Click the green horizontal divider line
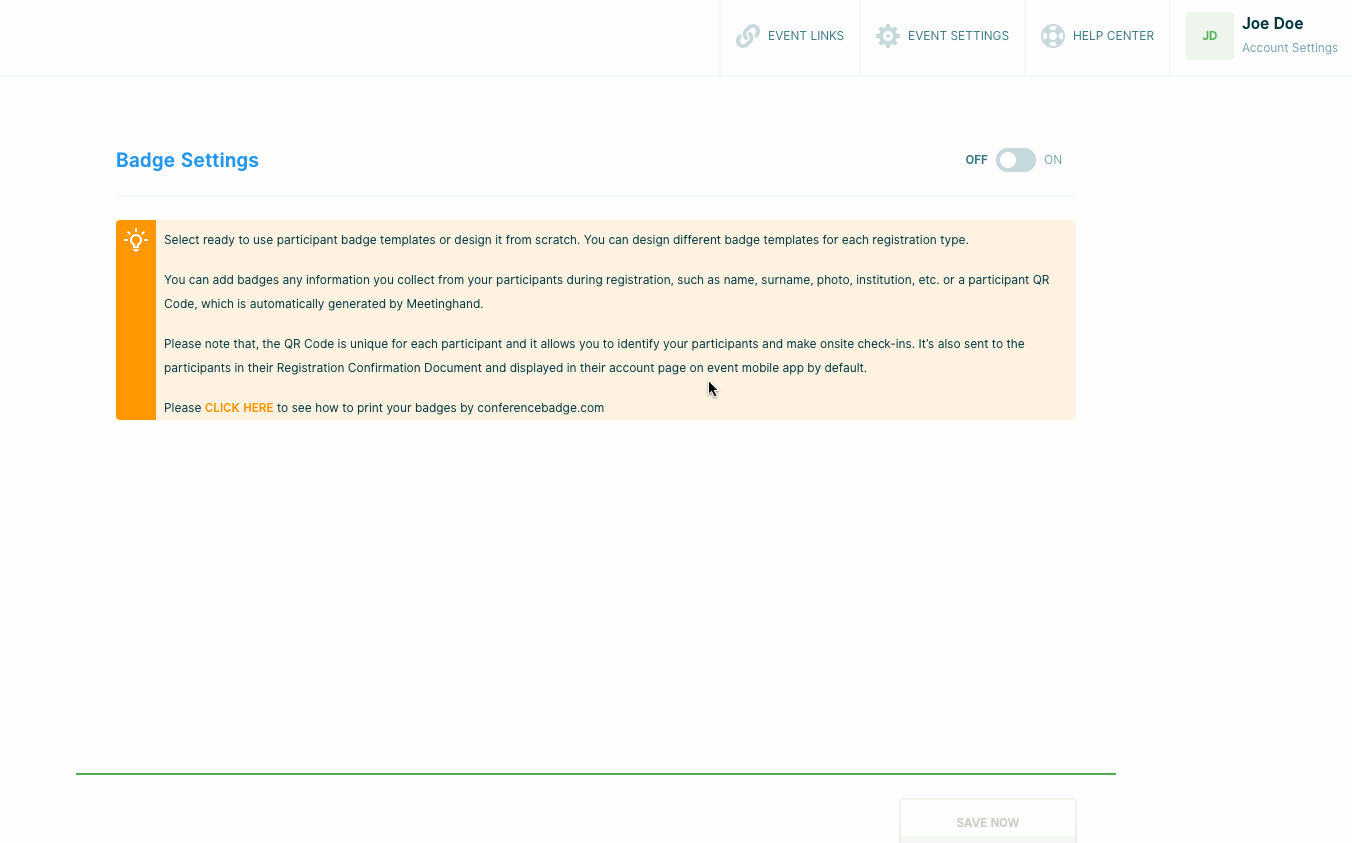The image size is (1352, 843). (595, 773)
